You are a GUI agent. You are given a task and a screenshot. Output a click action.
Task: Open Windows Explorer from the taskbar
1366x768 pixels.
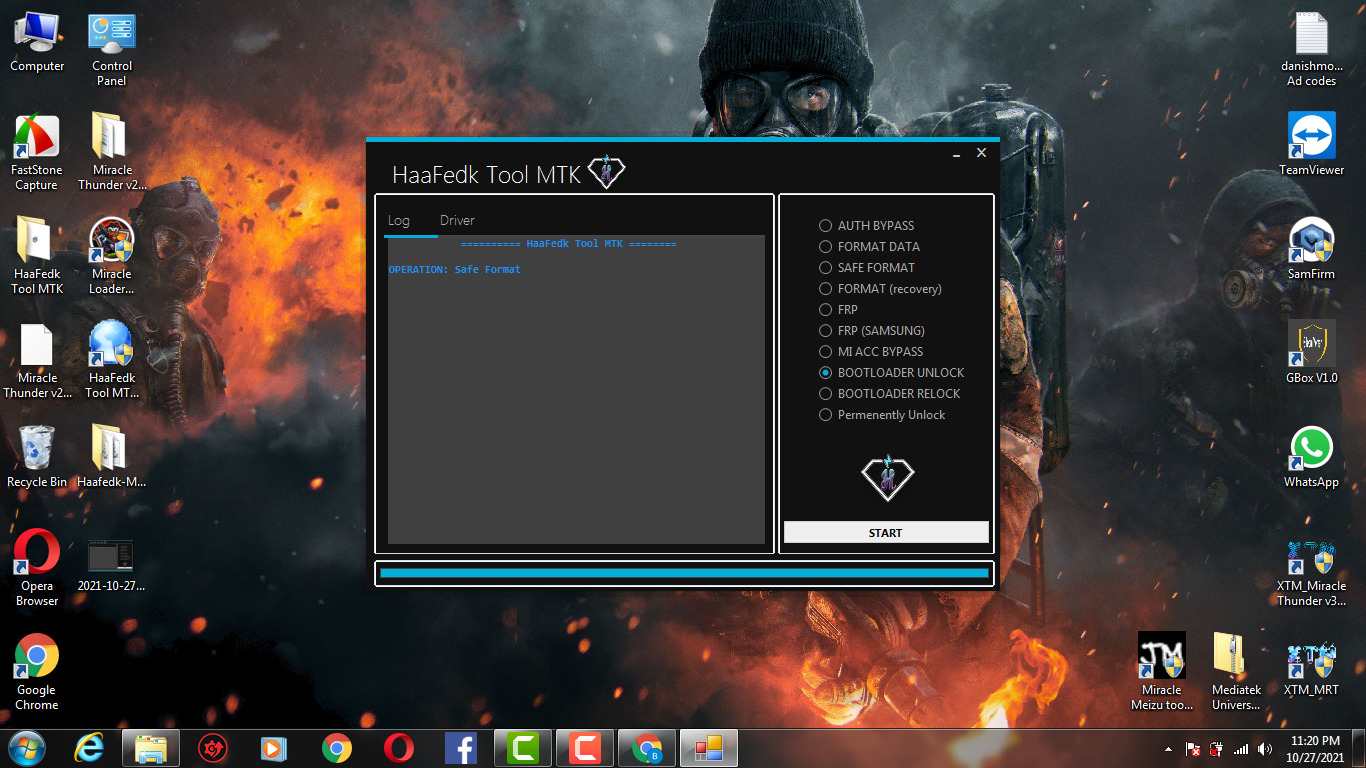pyautogui.click(x=151, y=748)
